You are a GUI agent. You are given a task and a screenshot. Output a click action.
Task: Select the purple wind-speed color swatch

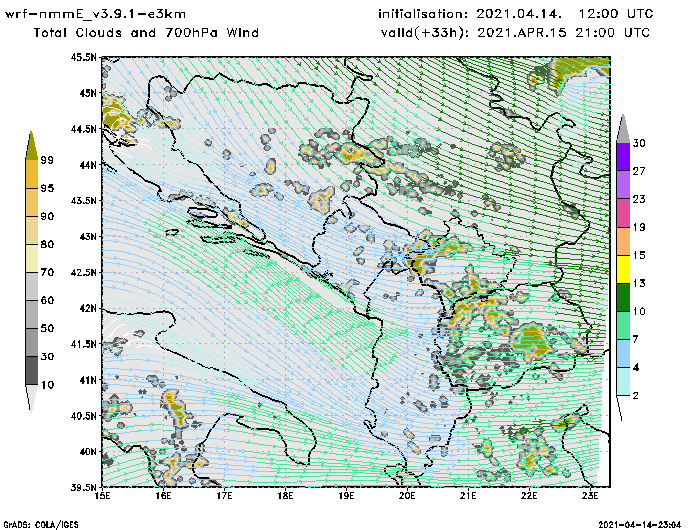[623, 157]
